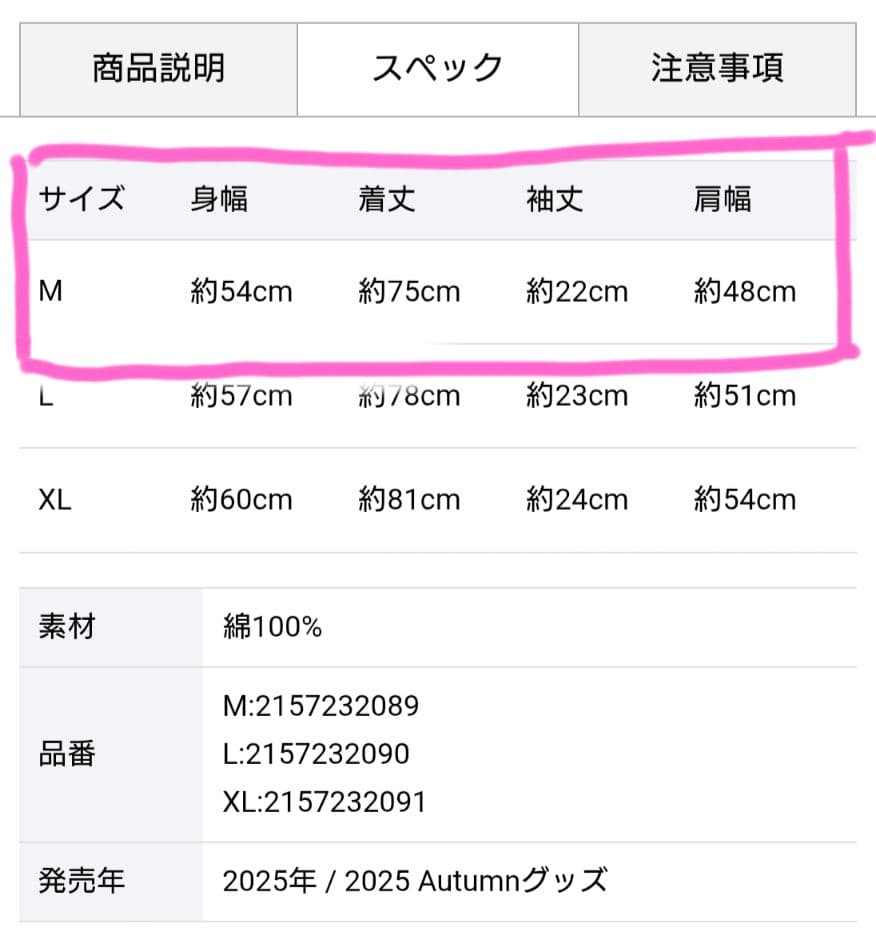This screenshot has width=876, height=940.
Task: Click the 約54cm measurement for size M
Action: [x=242, y=291]
